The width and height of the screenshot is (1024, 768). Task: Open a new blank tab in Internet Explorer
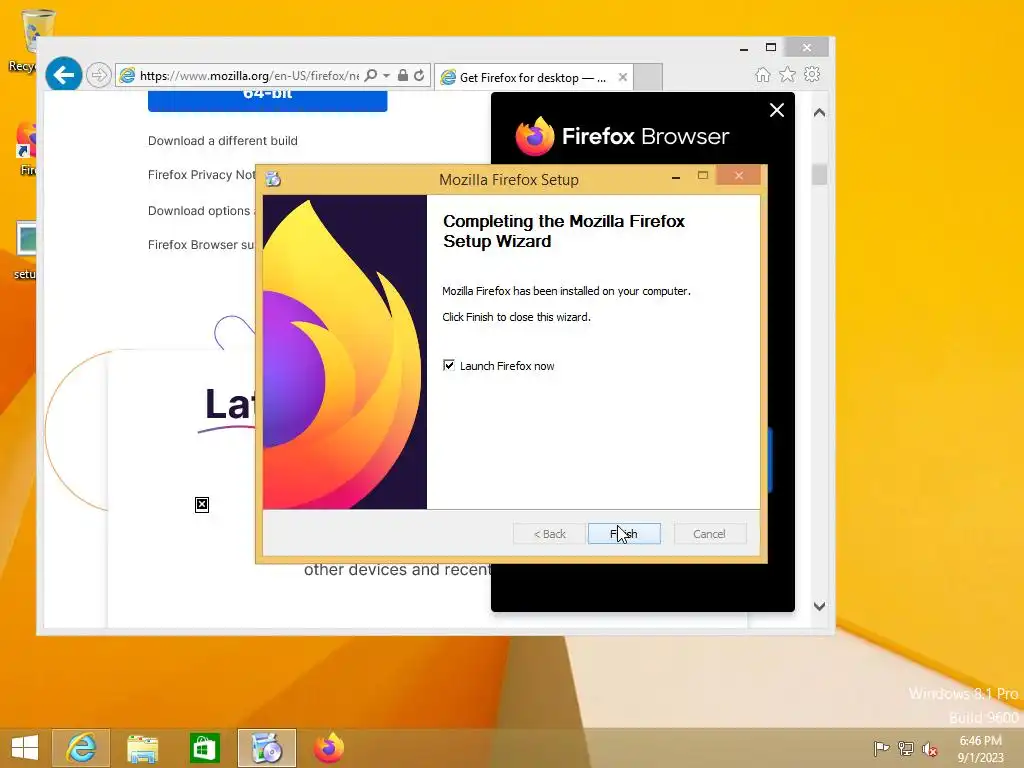coord(648,77)
